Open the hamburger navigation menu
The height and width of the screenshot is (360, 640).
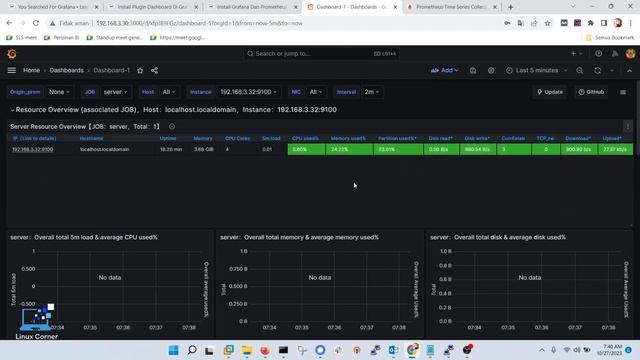tap(12, 70)
